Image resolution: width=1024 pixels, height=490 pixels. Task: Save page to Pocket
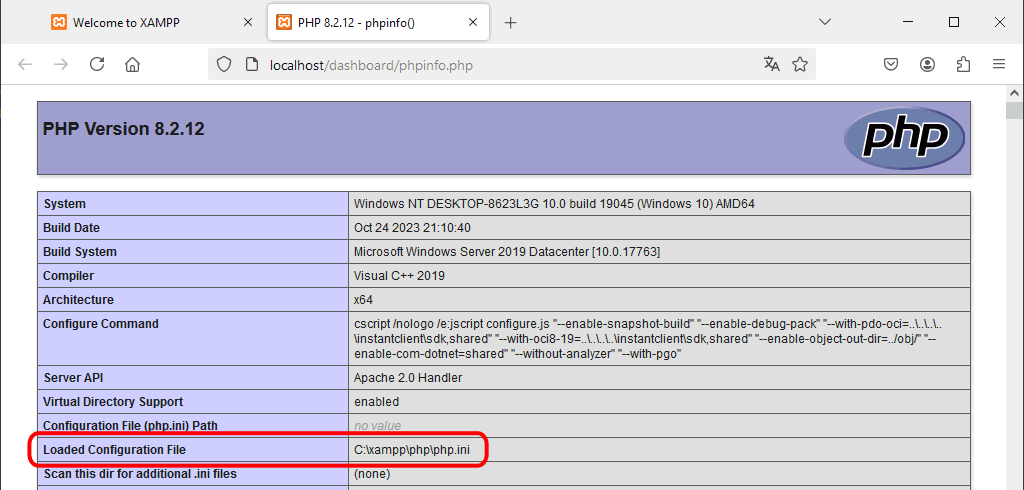tap(891, 64)
